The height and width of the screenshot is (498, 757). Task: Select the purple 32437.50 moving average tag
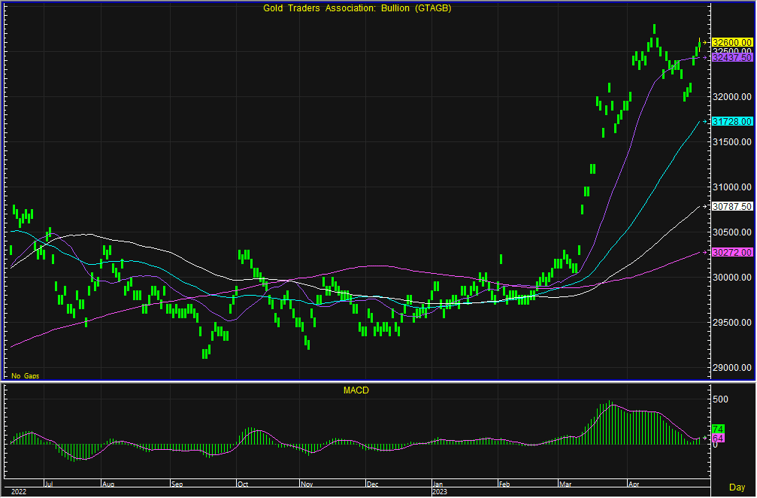click(732, 58)
